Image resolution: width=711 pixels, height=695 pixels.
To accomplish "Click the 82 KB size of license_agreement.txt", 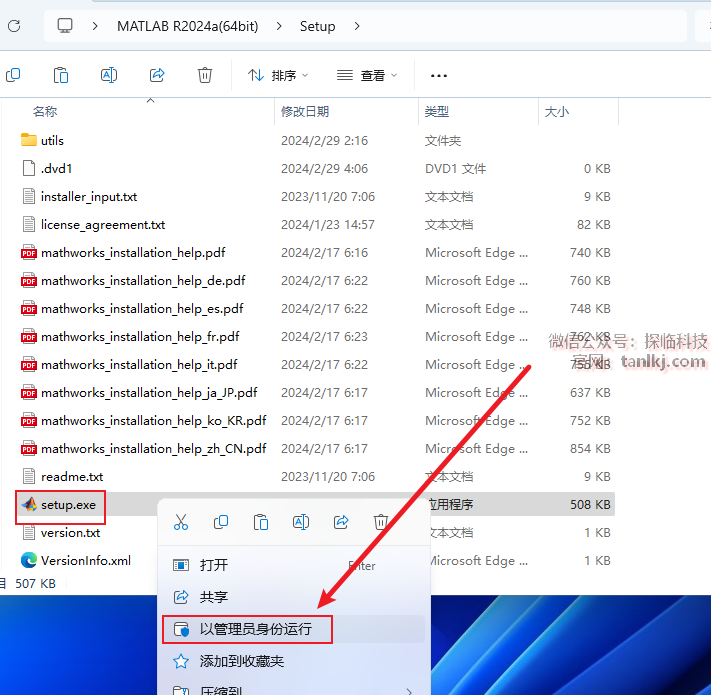I will (x=594, y=225).
